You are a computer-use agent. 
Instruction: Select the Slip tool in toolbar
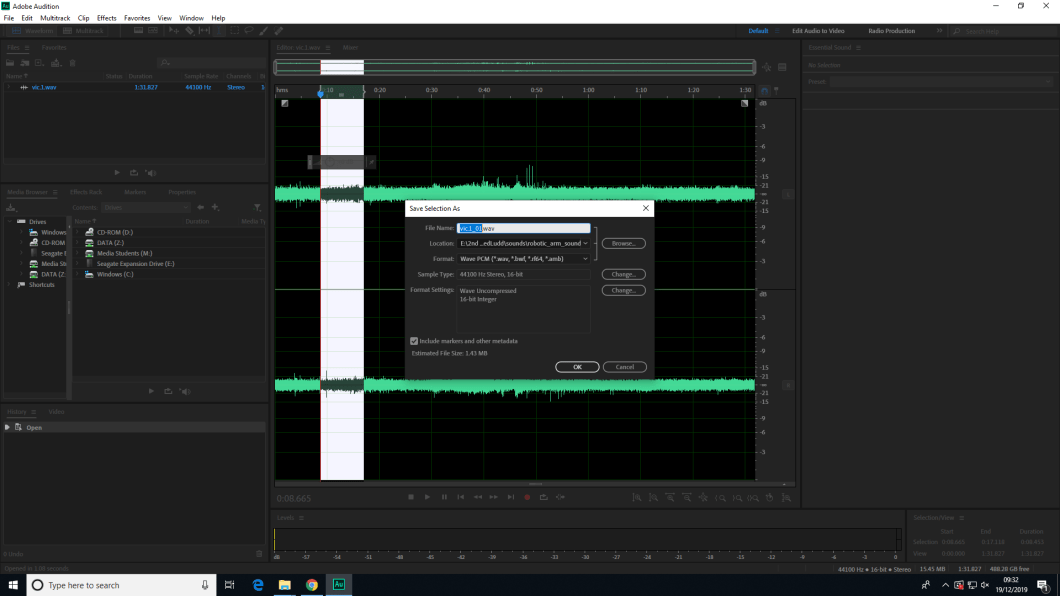pyautogui.click(x=204, y=30)
